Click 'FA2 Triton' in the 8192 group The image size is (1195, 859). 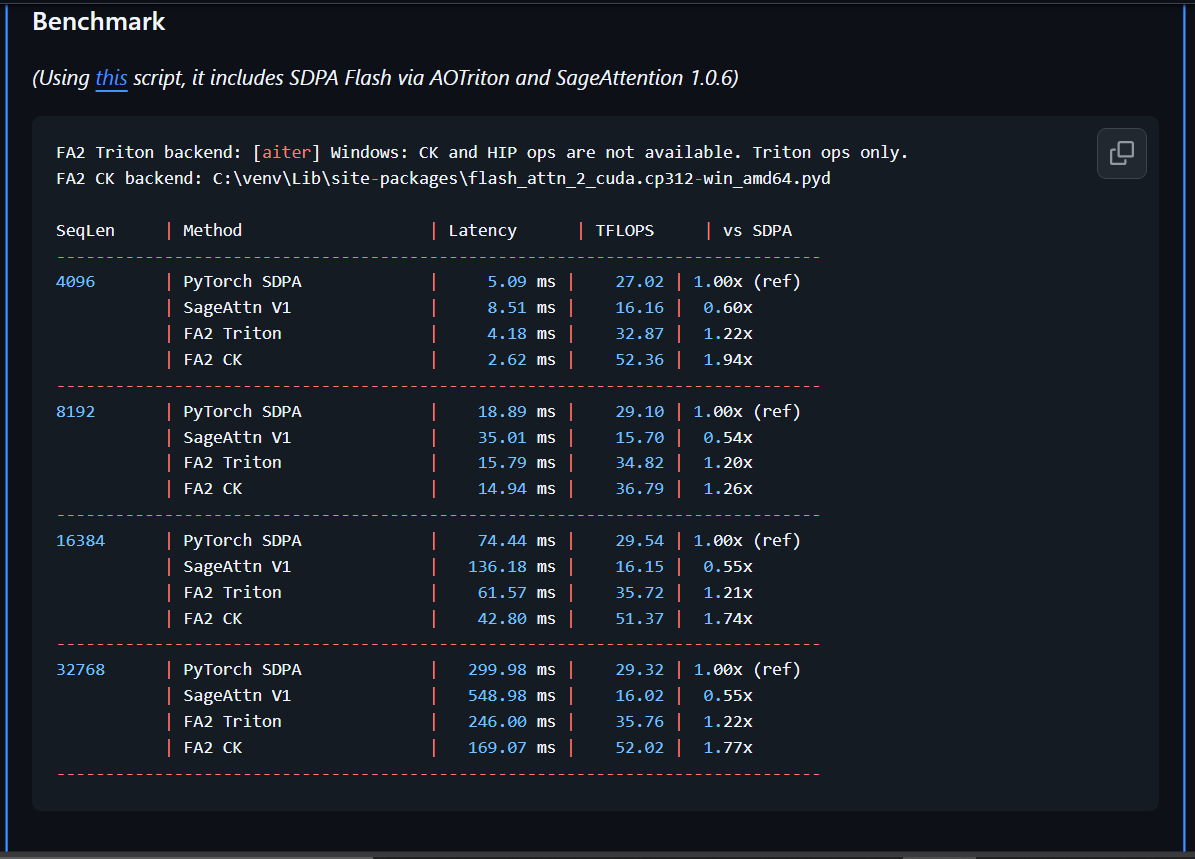(x=232, y=462)
